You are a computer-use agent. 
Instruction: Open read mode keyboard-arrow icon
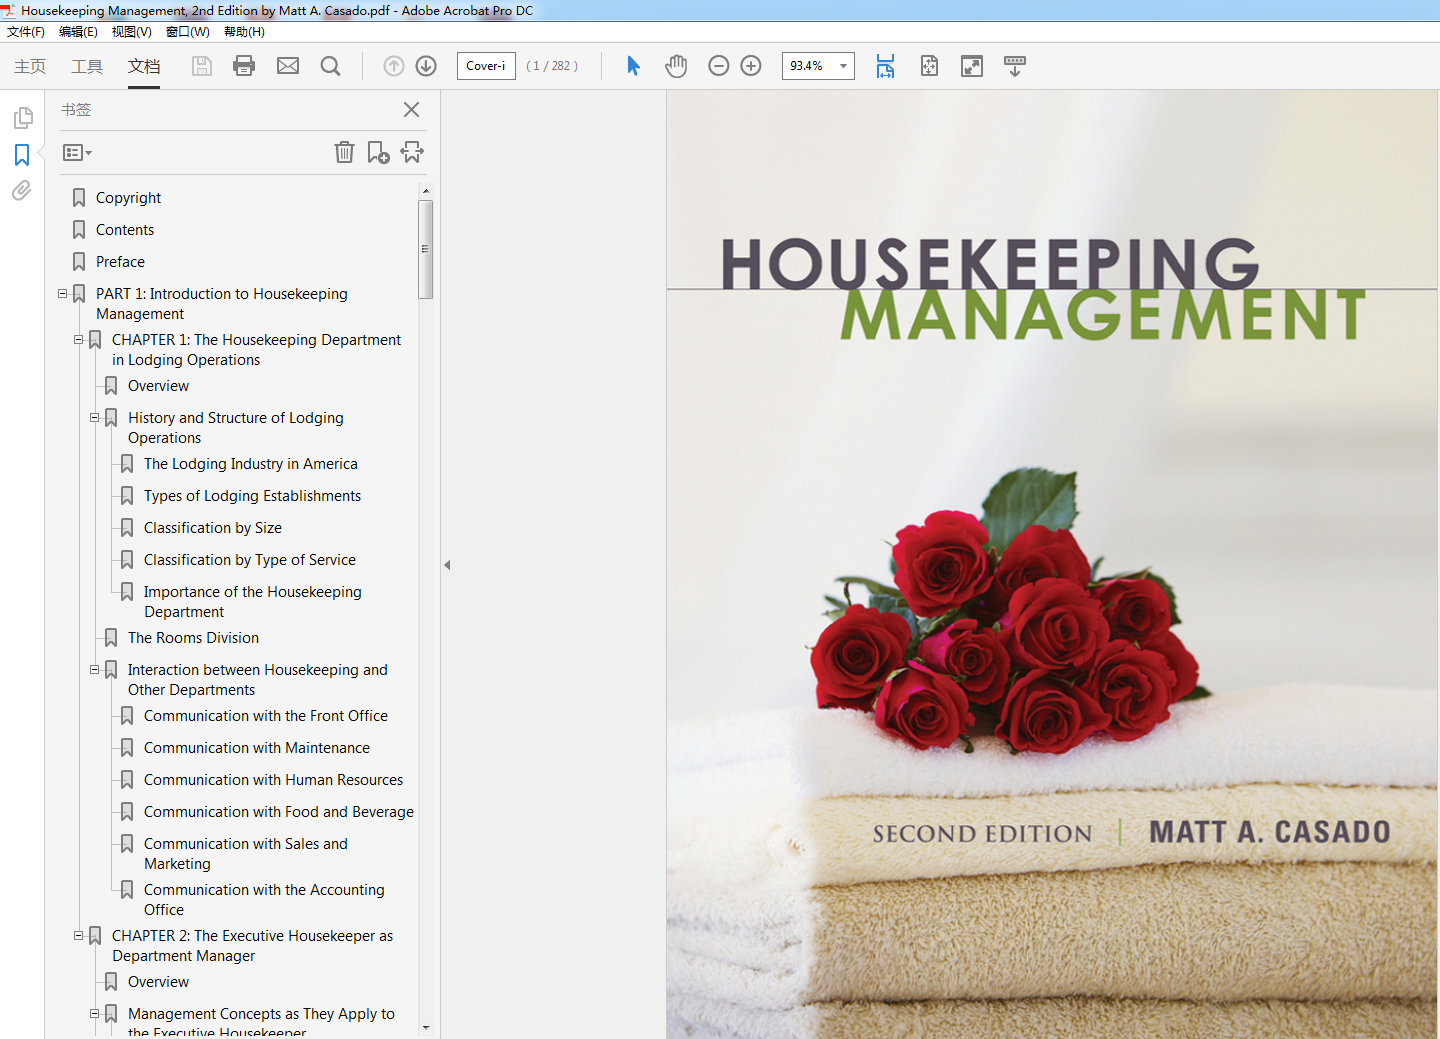1015,66
